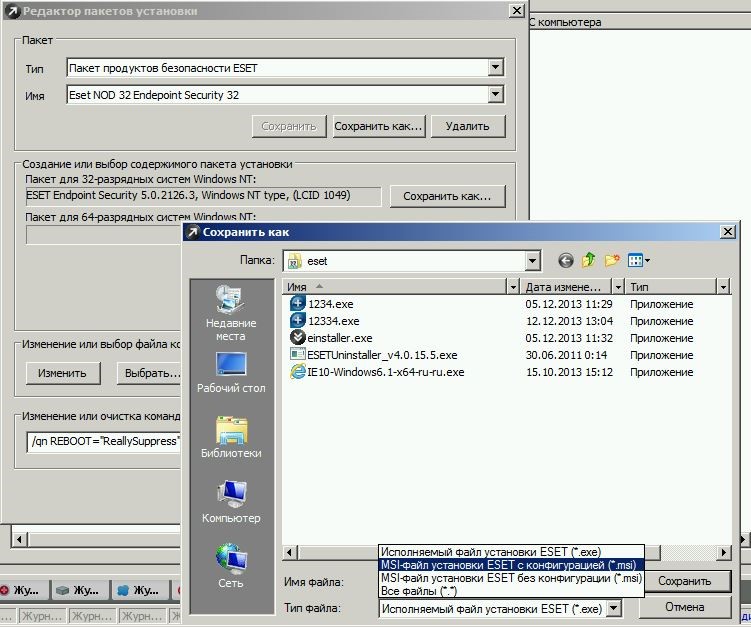This screenshot has width=751, height=627.
Task: Select the ESETUninstaller_v4.0.15.5.exe file icon
Action: 297,354
